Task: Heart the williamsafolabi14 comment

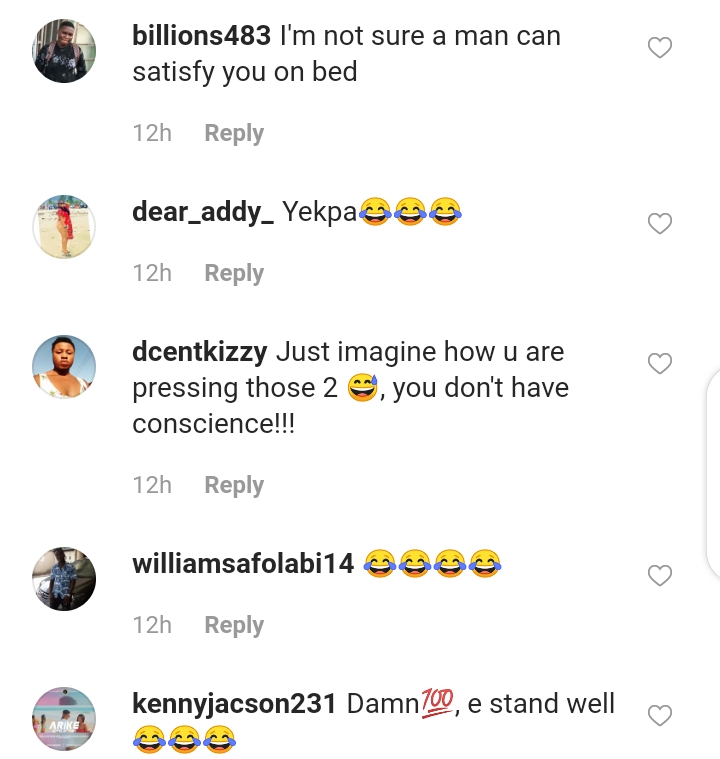Action: point(660,576)
